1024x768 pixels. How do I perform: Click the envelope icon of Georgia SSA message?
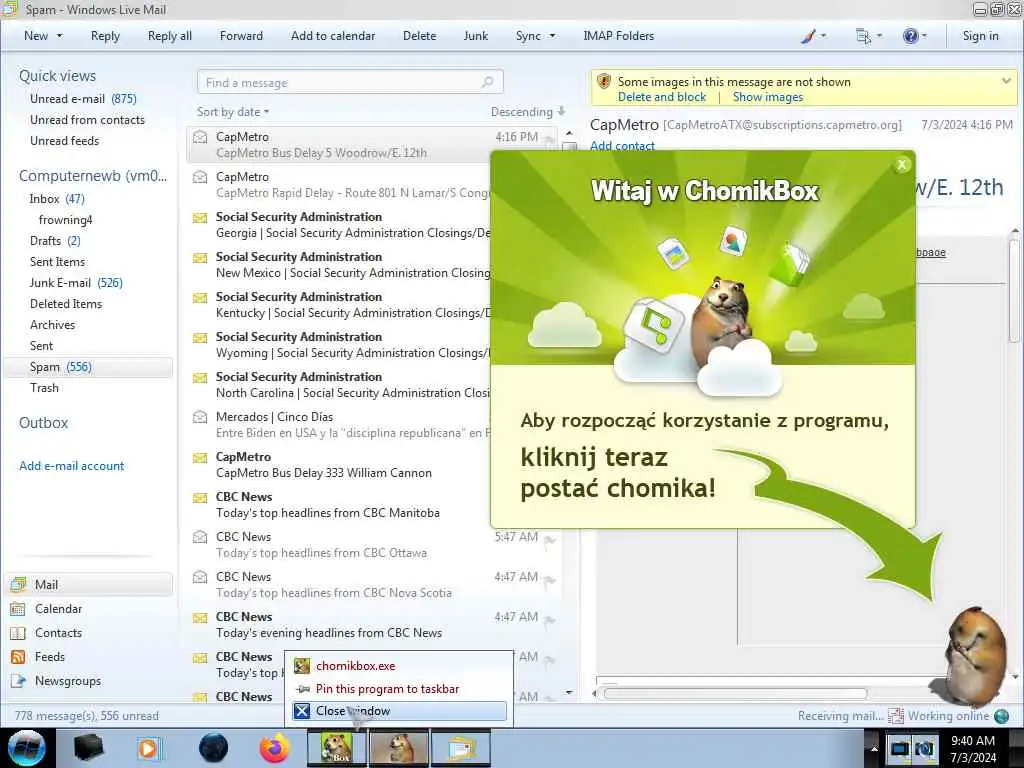coord(200,217)
